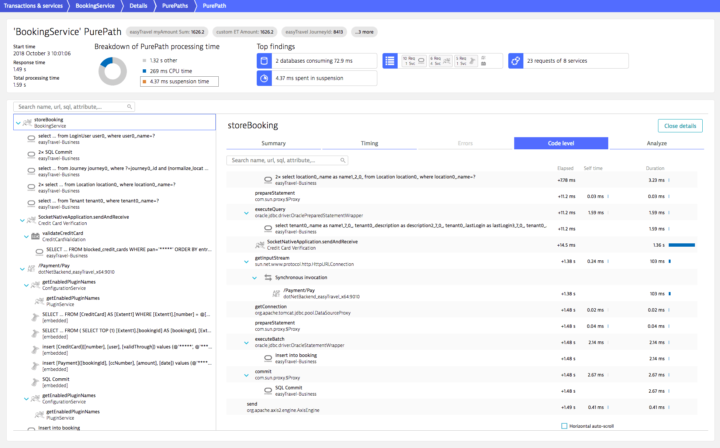This screenshot has height=448, width=720.
Task: Collapse commit row in code level
Action: (x=247, y=375)
